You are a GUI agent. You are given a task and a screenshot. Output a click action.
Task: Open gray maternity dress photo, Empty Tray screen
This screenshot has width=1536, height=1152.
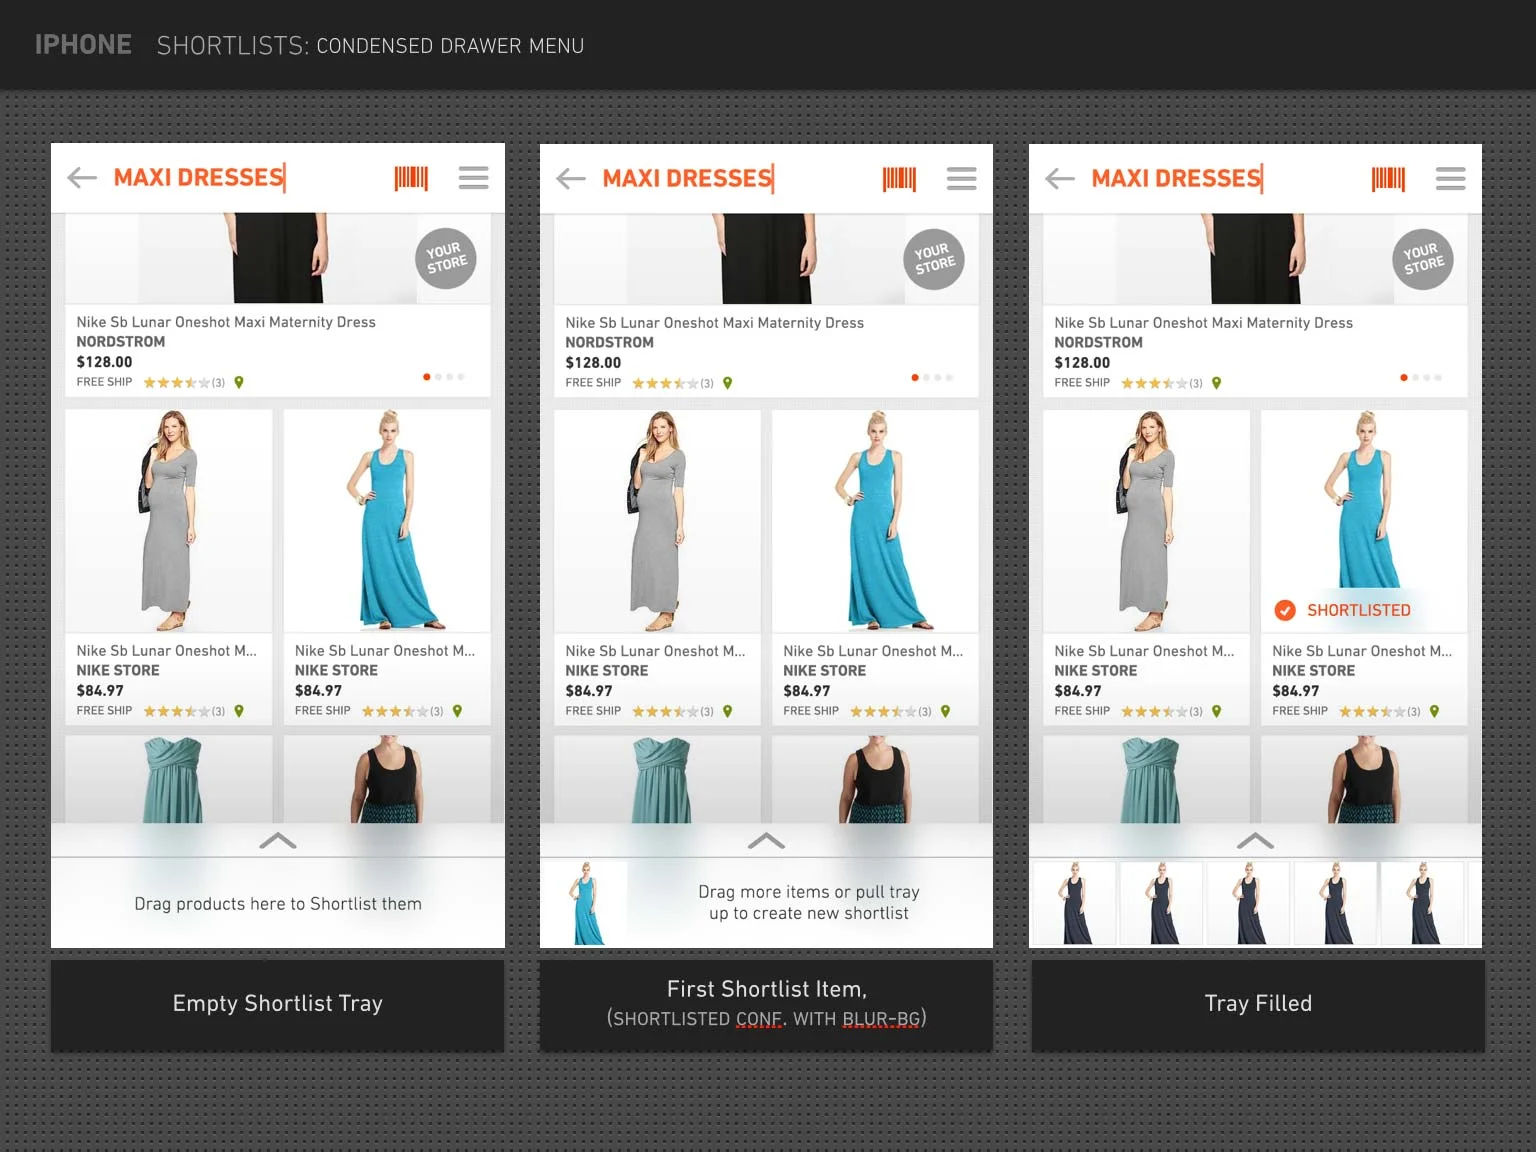click(169, 521)
